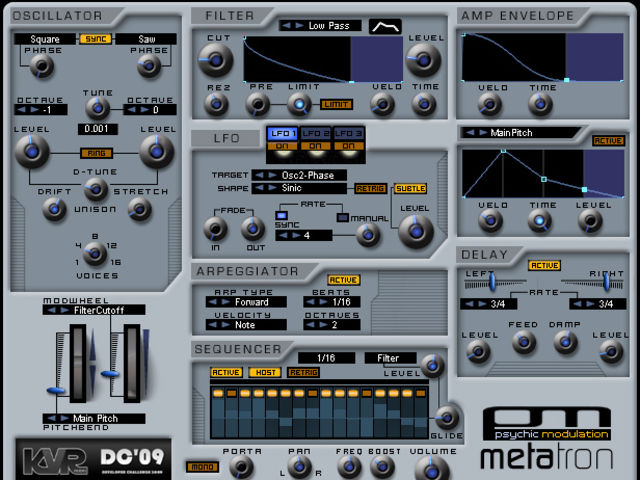The width and height of the screenshot is (640, 480).
Task: Open the LFO SHAPE Sinic selector
Action: (299, 188)
